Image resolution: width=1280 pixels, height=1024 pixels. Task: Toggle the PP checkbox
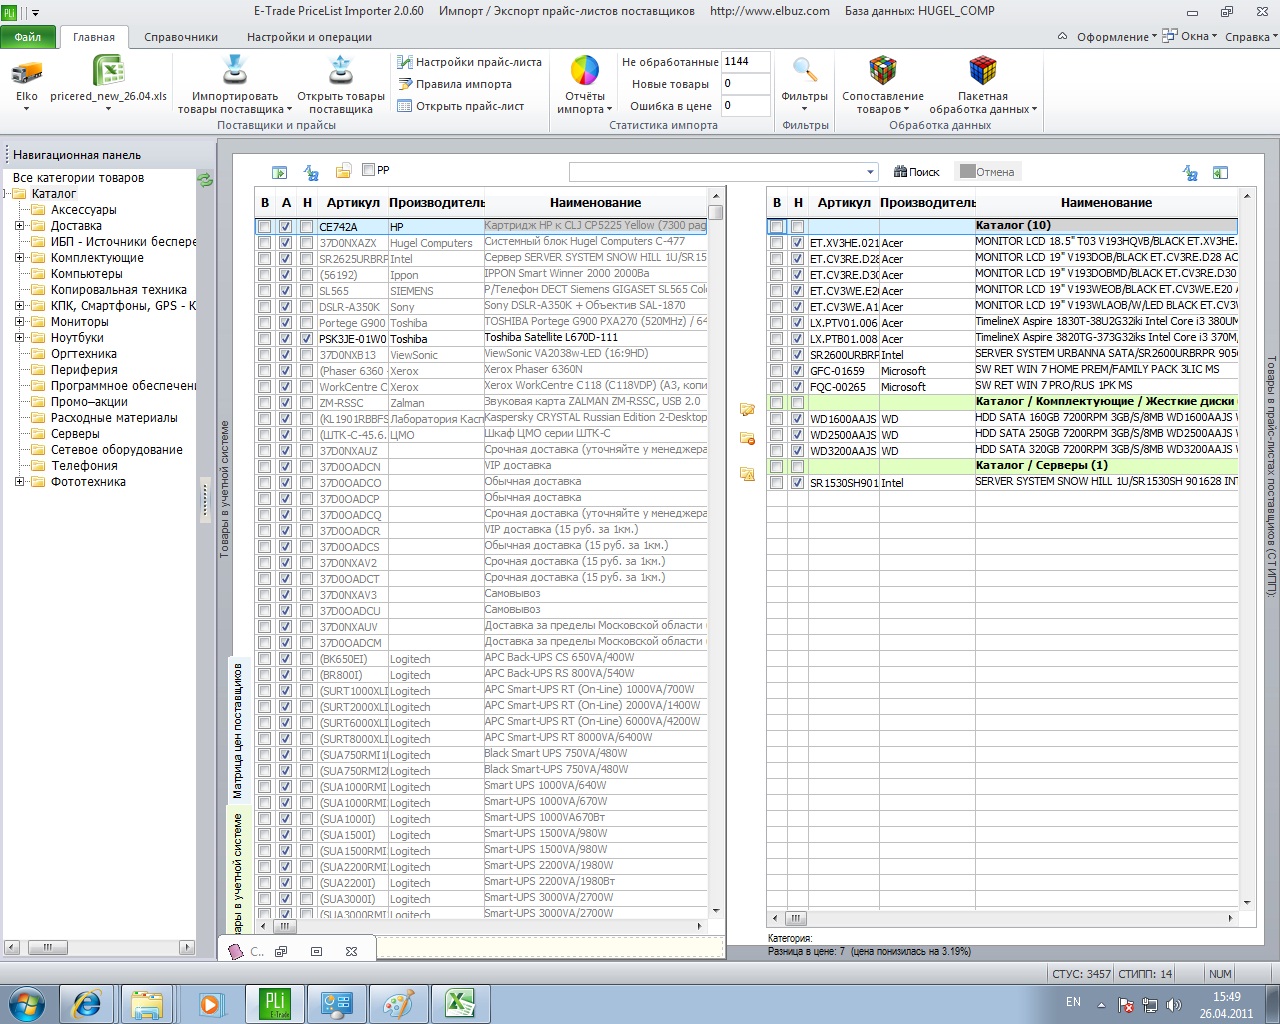coord(368,170)
